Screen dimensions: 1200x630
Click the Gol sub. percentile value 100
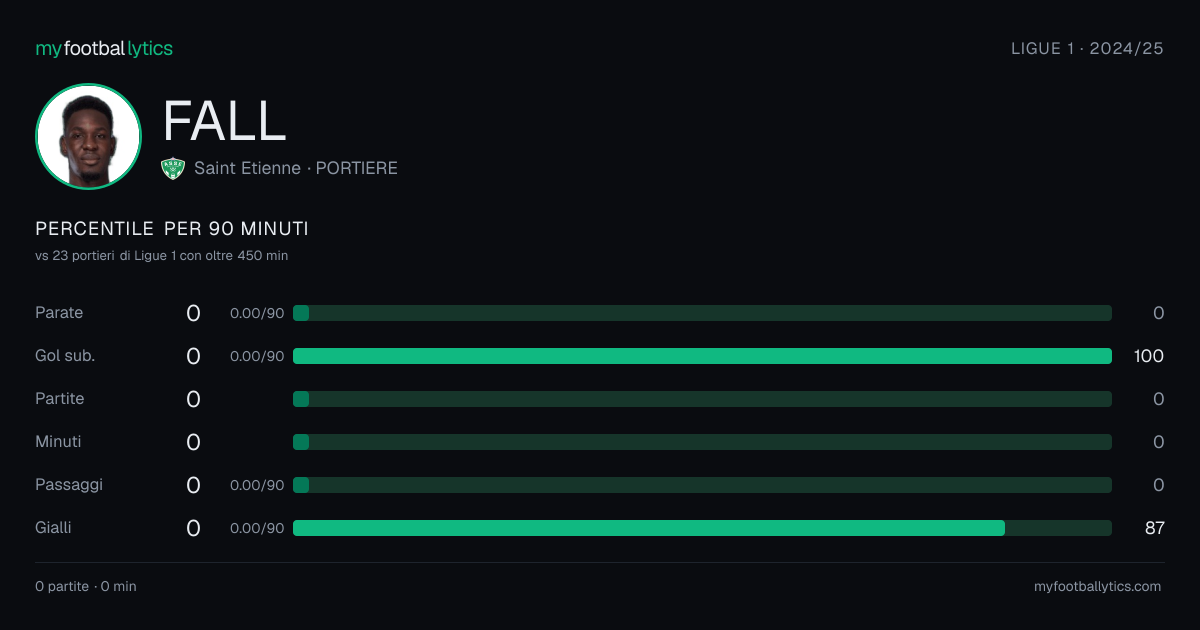click(1149, 356)
